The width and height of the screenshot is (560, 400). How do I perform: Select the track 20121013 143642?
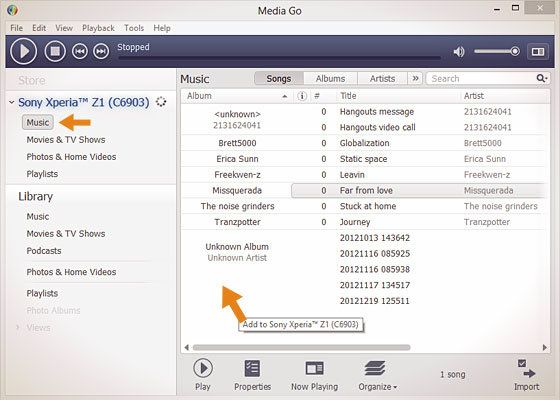pos(375,238)
